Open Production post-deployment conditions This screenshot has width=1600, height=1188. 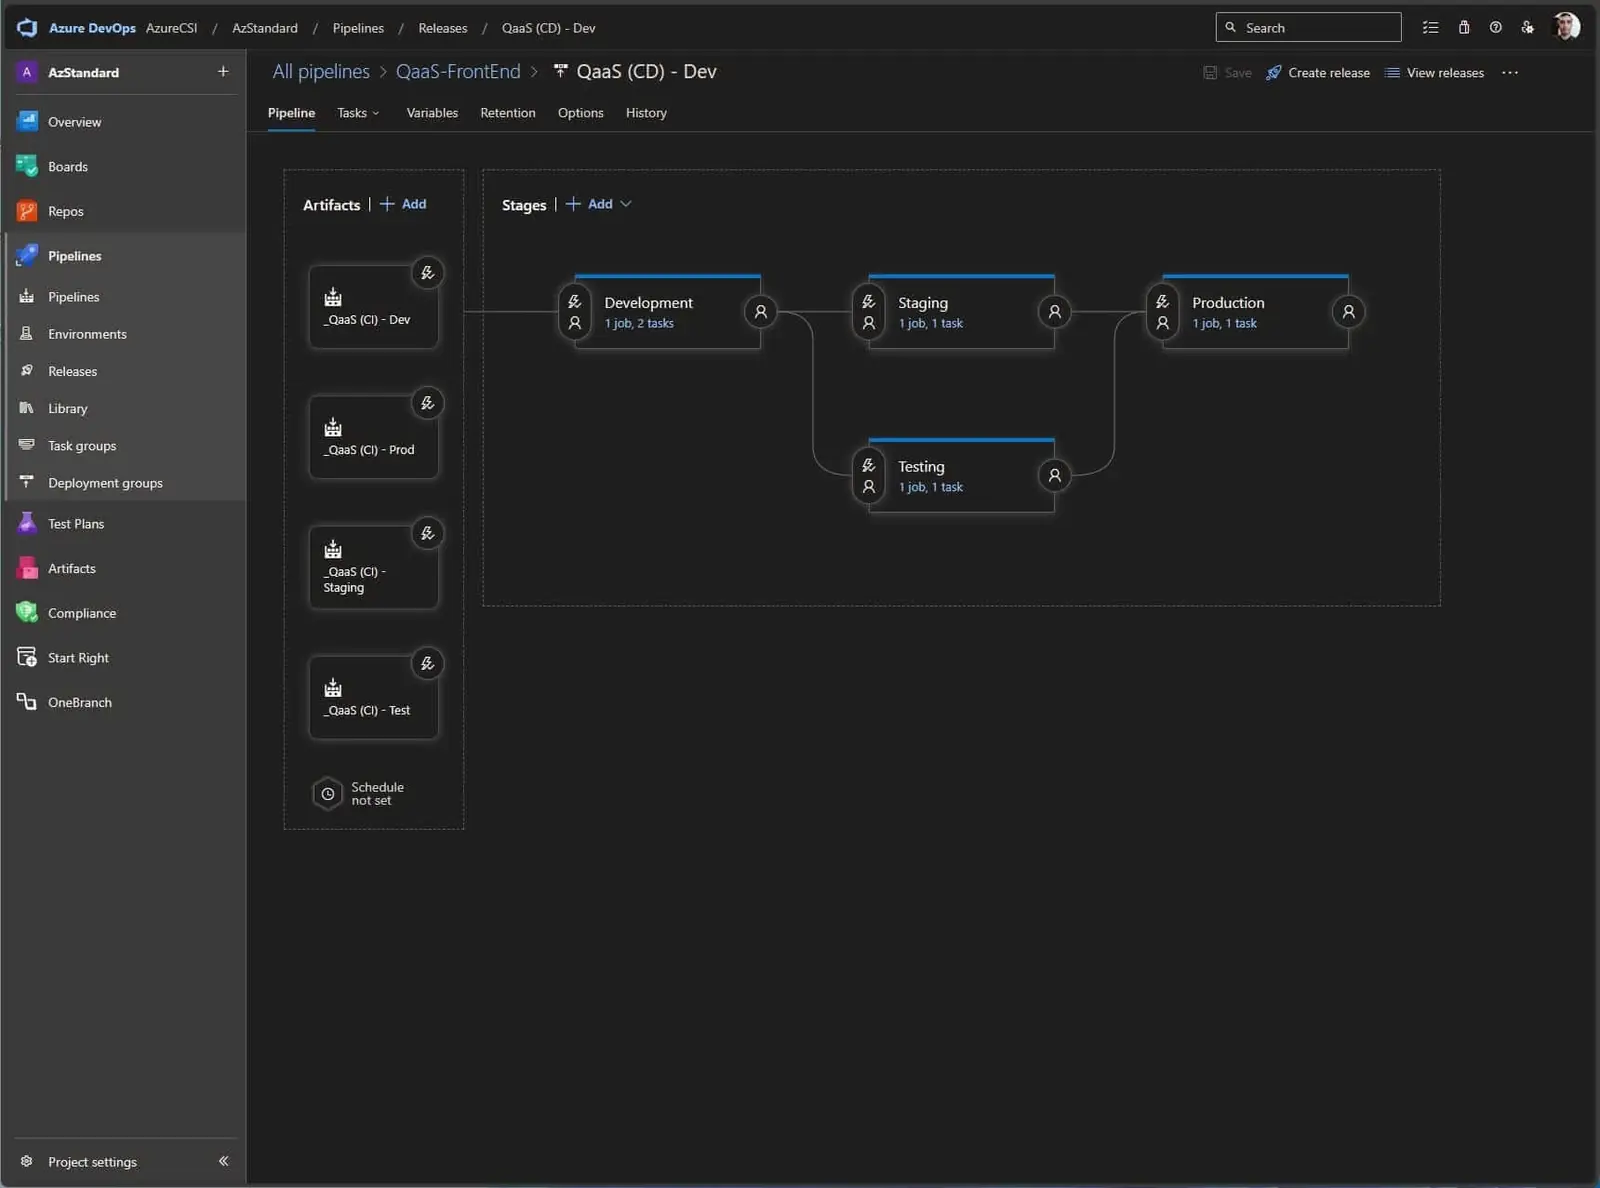tap(1349, 312)
